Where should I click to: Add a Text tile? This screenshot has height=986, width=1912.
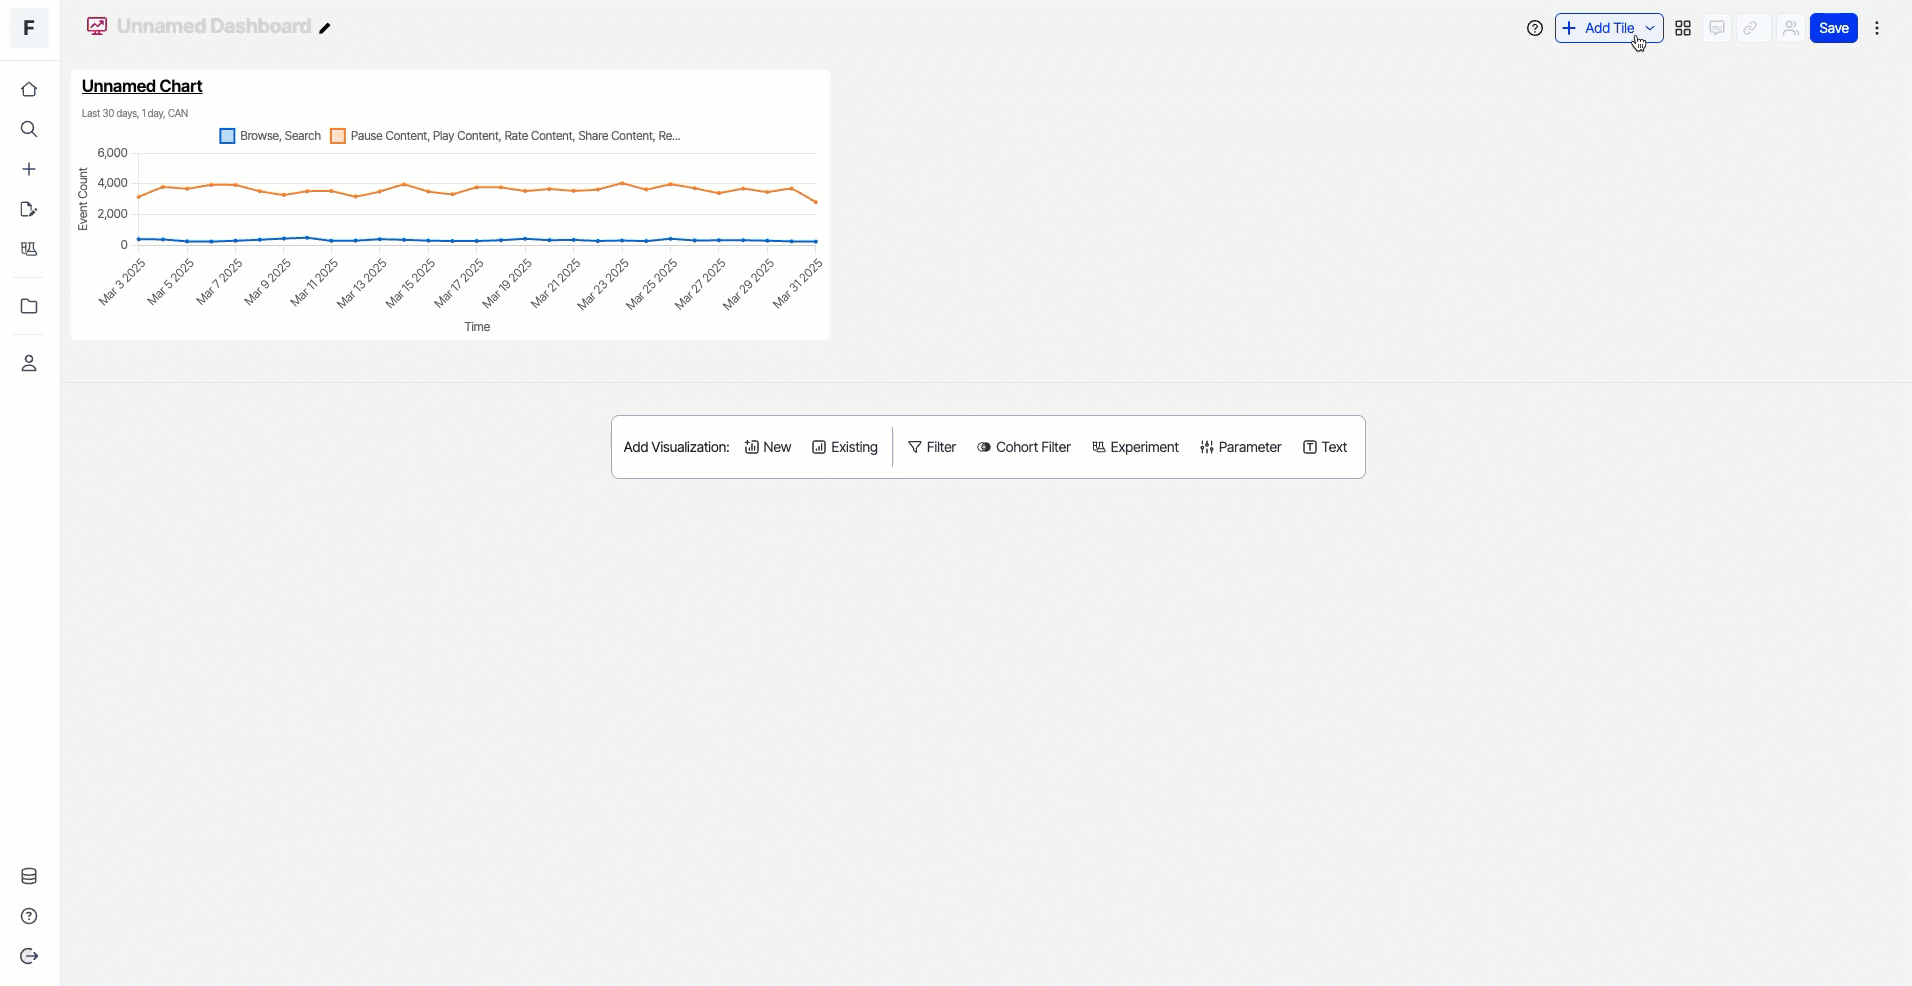coord(1325,447)
